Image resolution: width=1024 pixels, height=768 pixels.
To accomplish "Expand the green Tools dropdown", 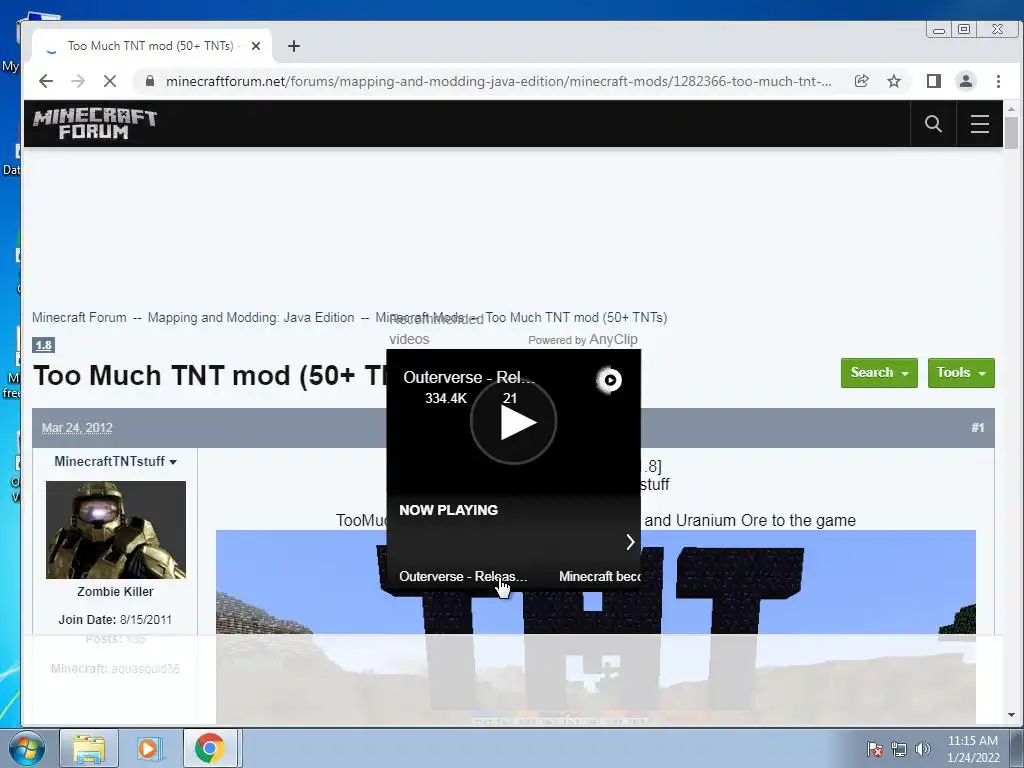I will pos(961,373).
